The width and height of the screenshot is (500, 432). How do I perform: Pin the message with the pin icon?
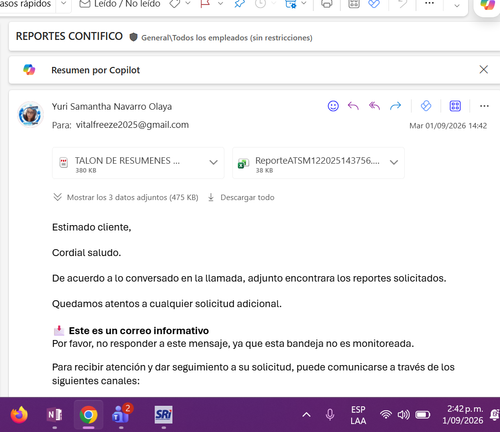239,4
